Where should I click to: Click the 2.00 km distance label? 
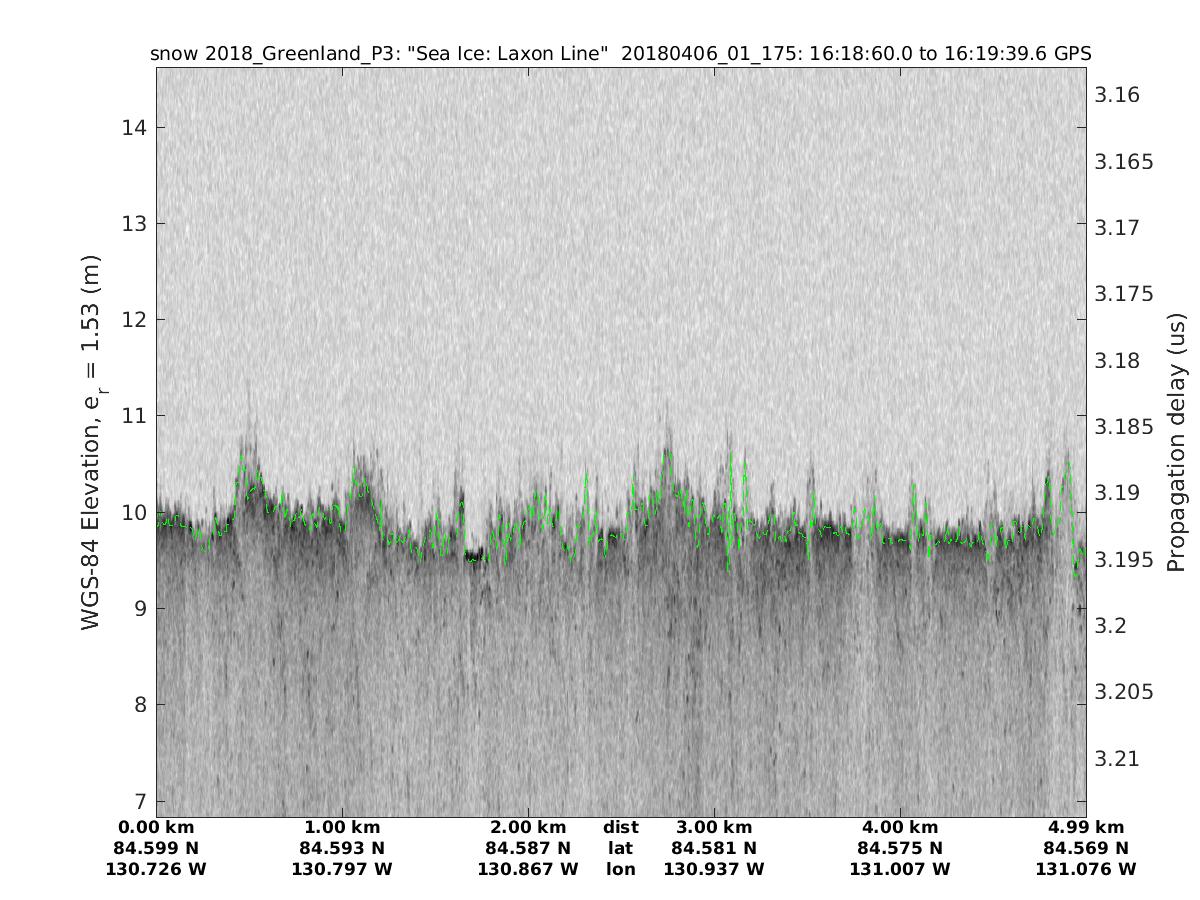click(528, 827)
